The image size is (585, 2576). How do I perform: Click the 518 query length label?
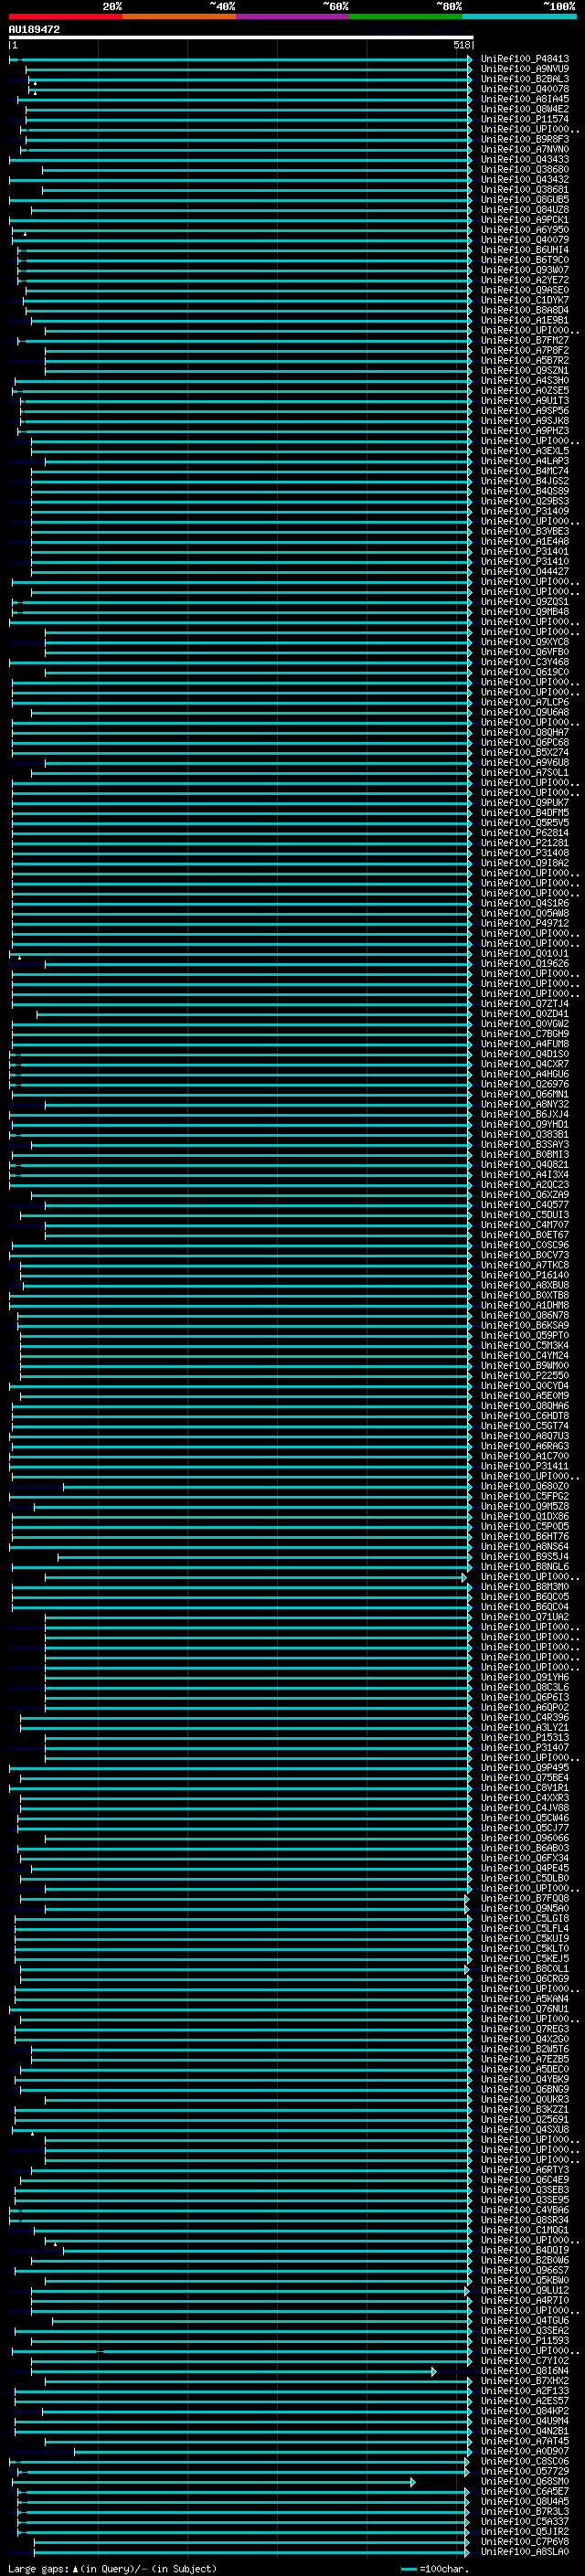[x=461, y=45]
